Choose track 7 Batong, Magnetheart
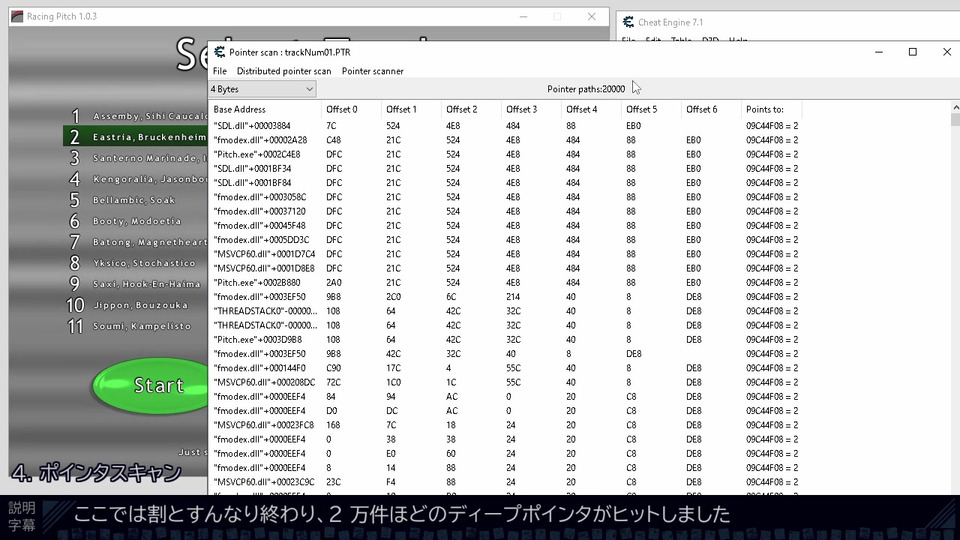 [136, 242]
